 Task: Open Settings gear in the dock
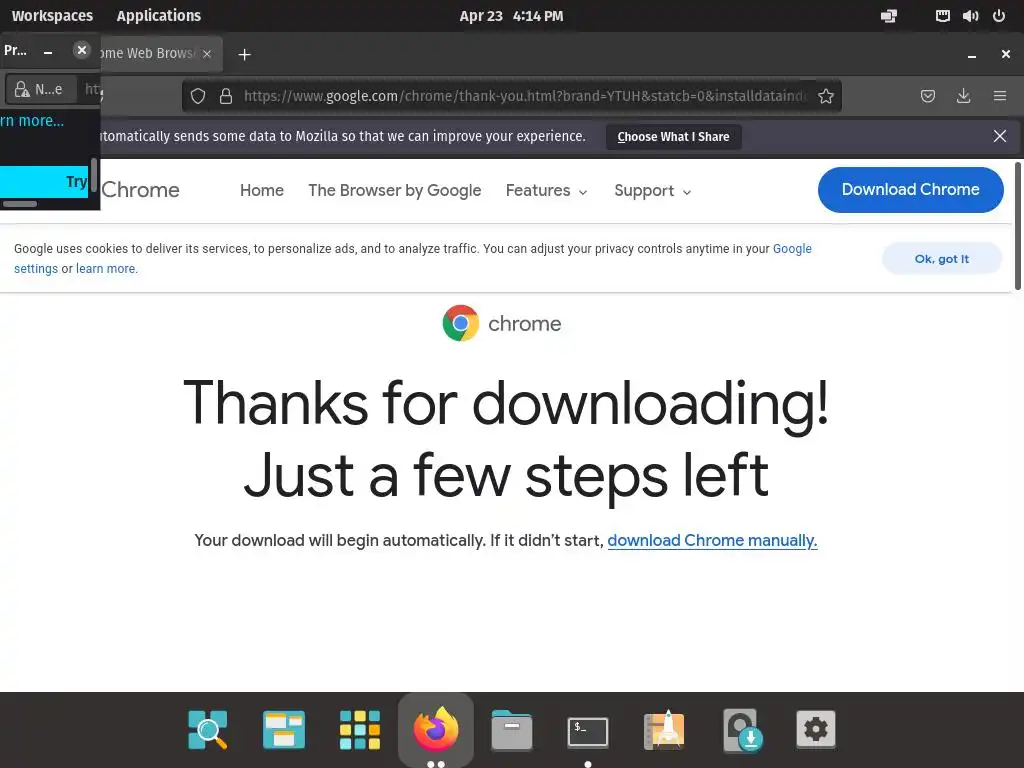(x=816, y=729)
